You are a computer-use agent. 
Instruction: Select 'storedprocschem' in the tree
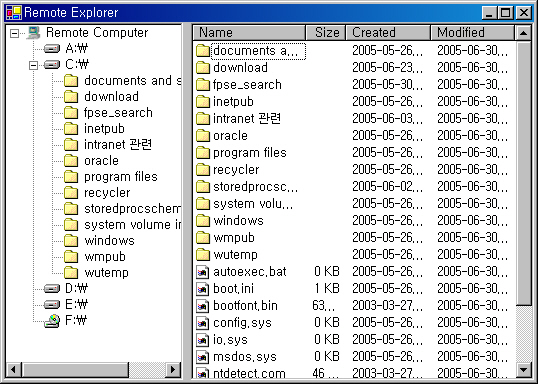point(132,209)
